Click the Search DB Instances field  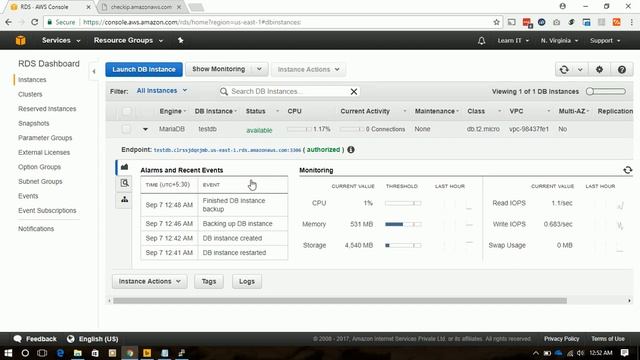(x=288, y=91)
